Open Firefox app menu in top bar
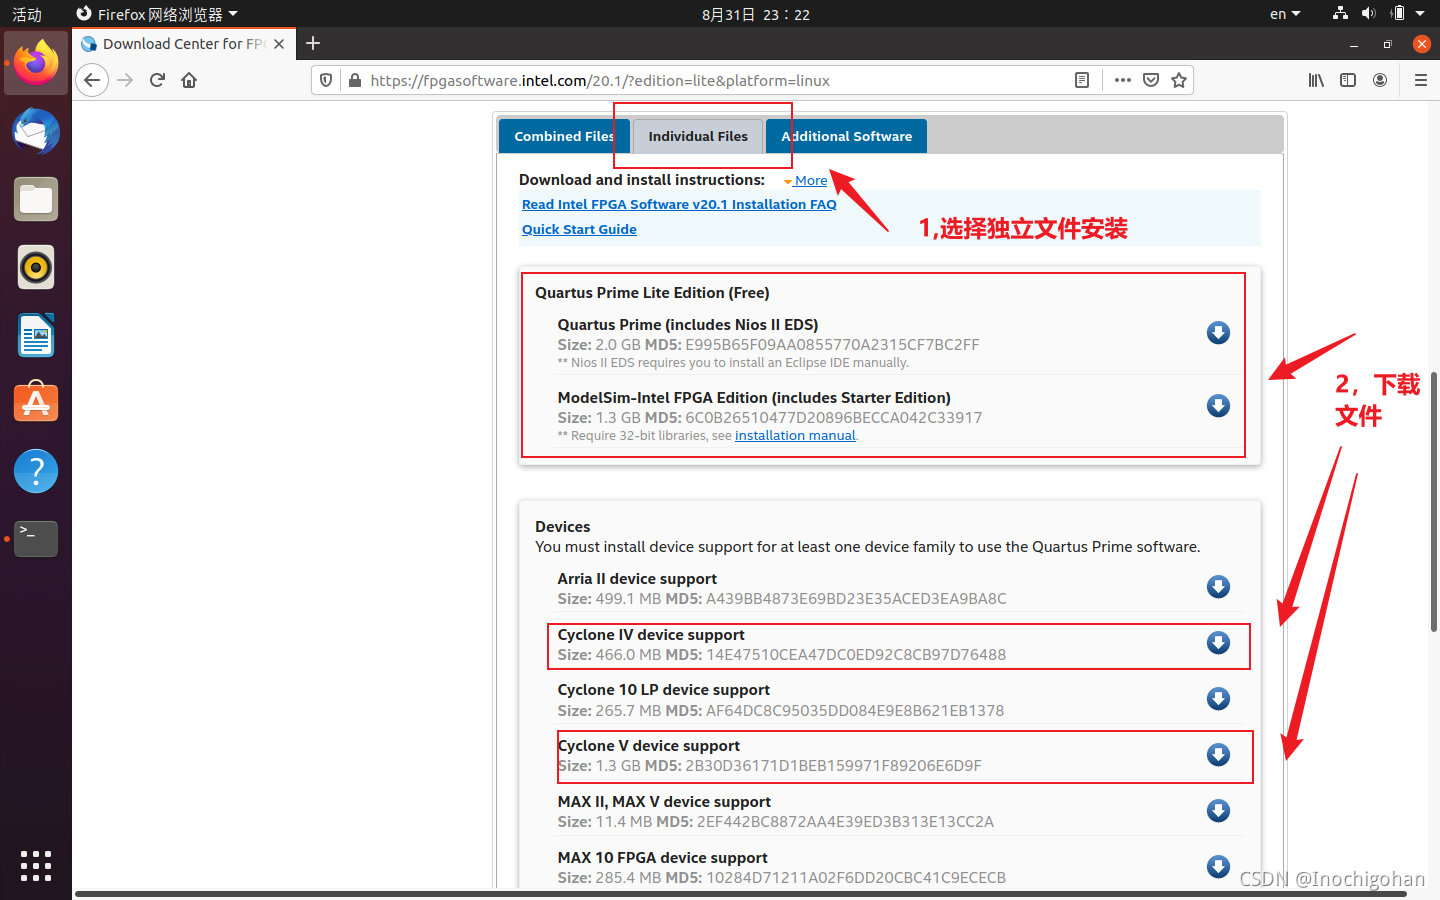1440x900 pixels. tap(157, 14)
